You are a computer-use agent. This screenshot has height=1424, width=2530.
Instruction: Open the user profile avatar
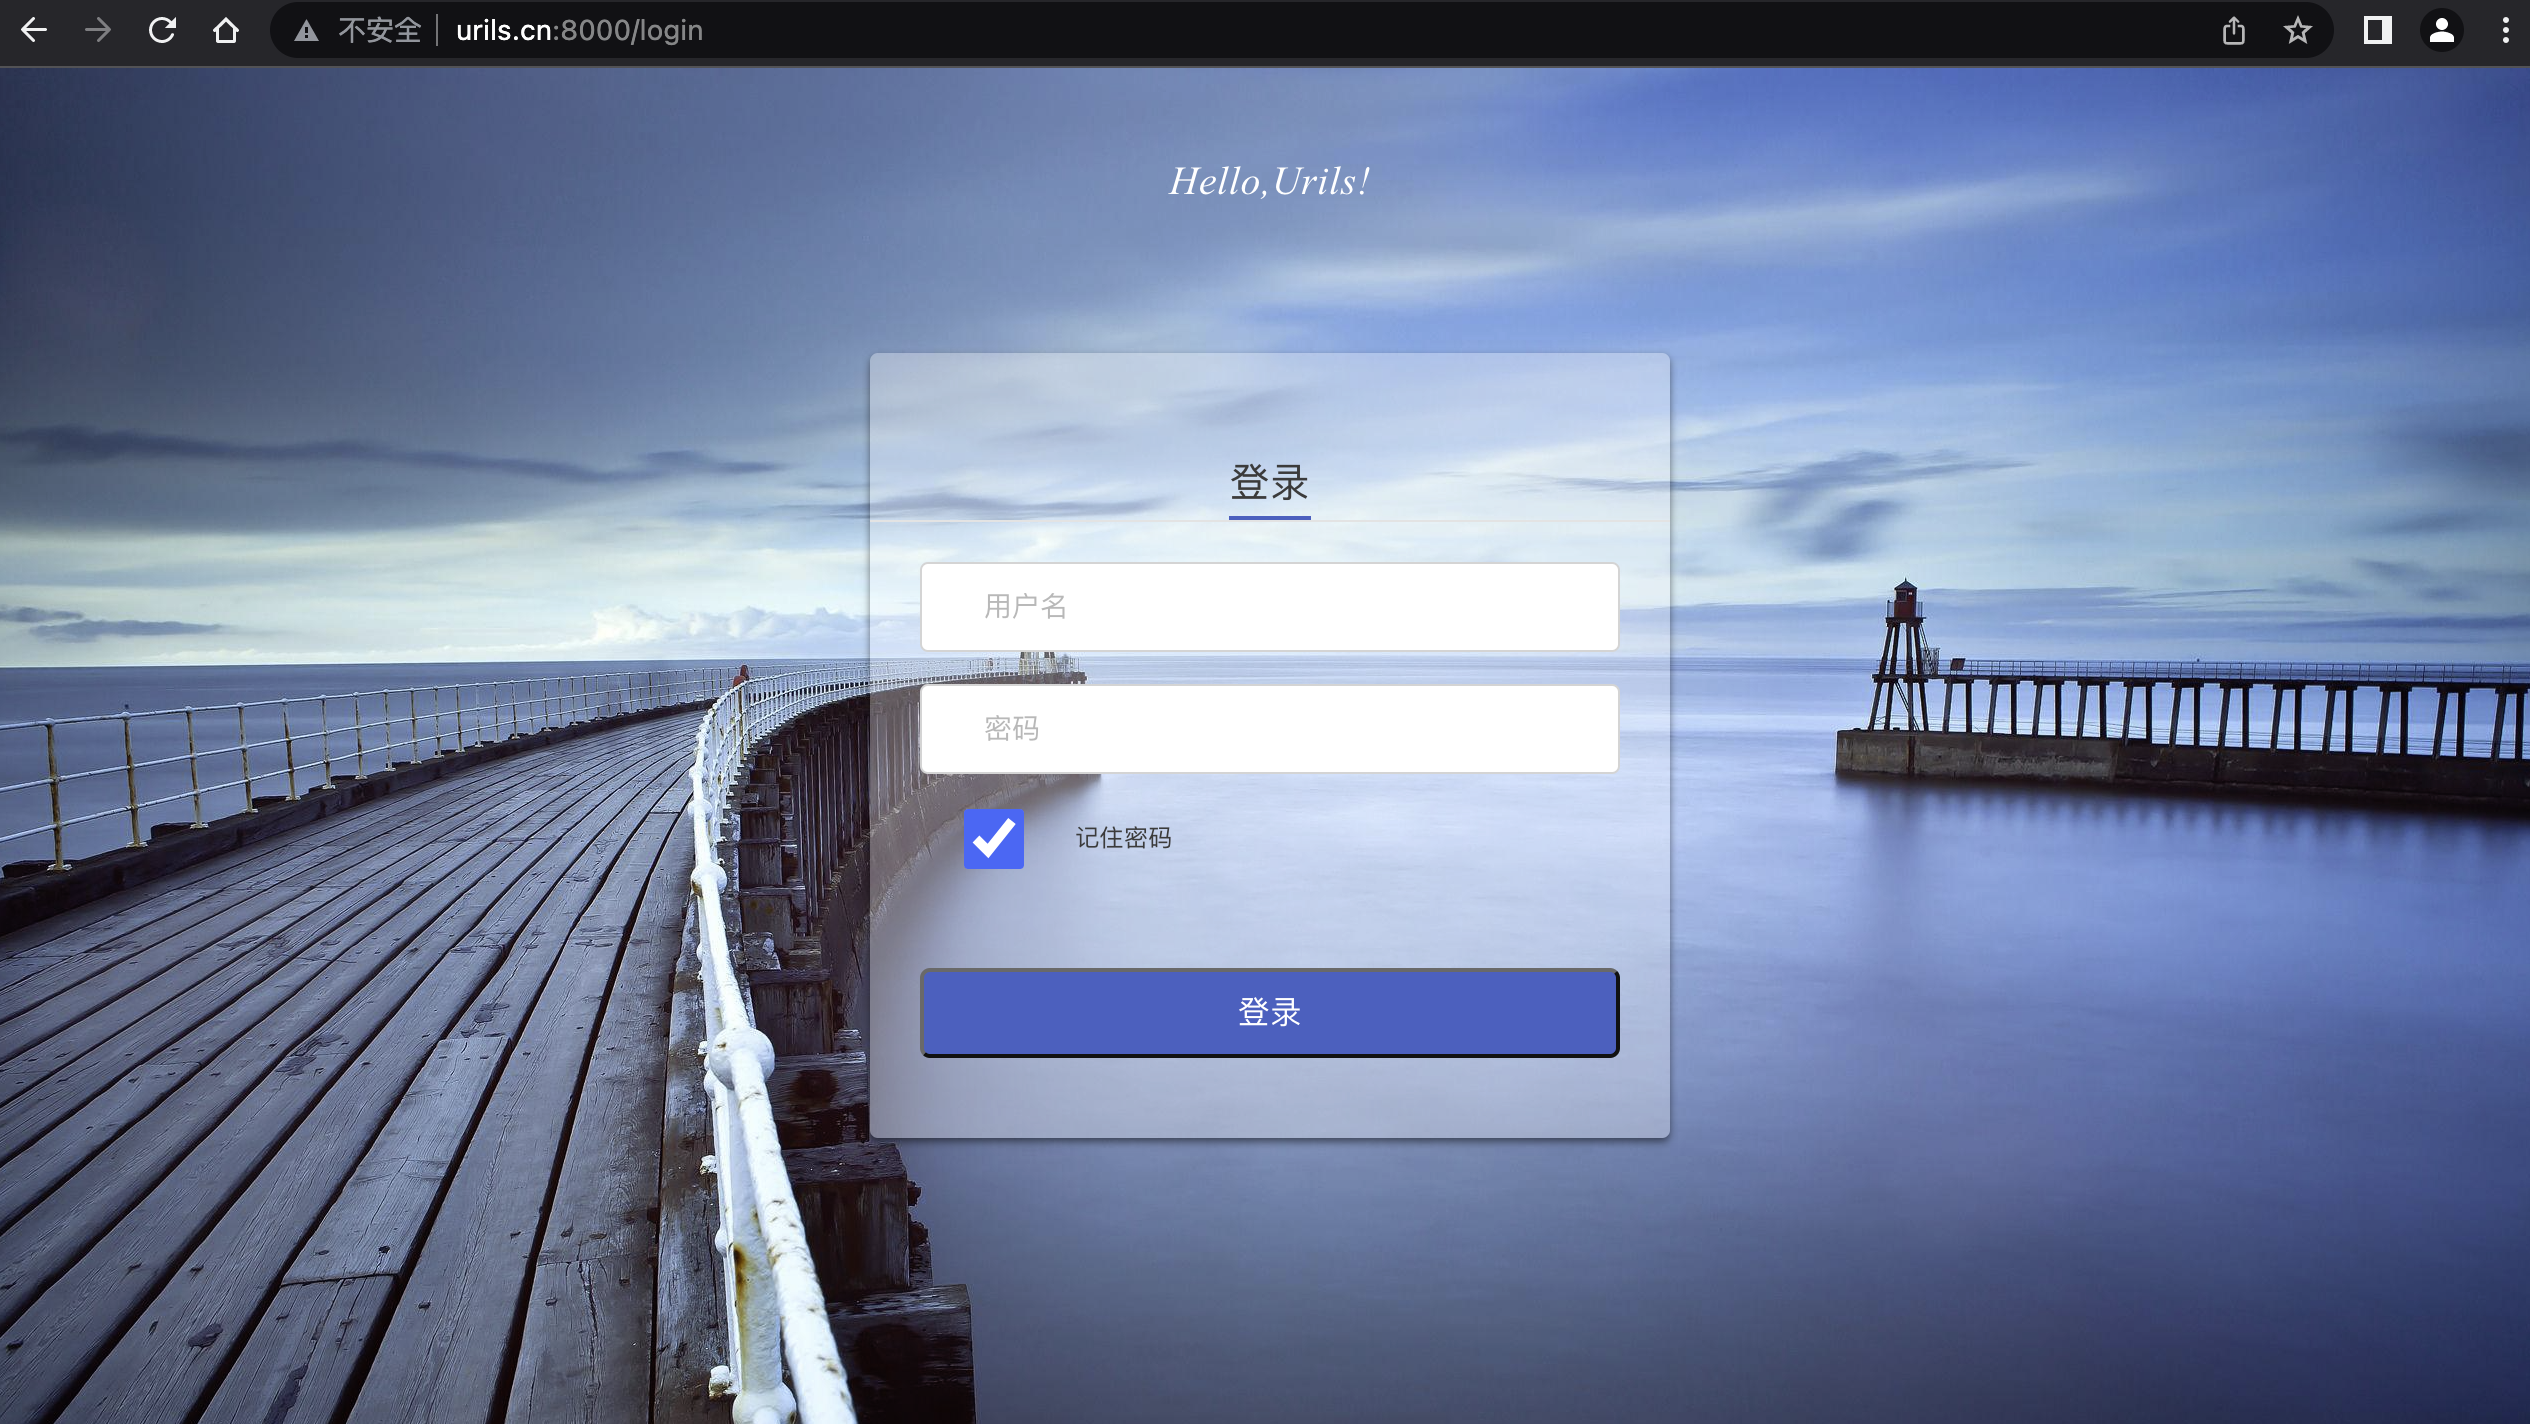coord(2442,30)
